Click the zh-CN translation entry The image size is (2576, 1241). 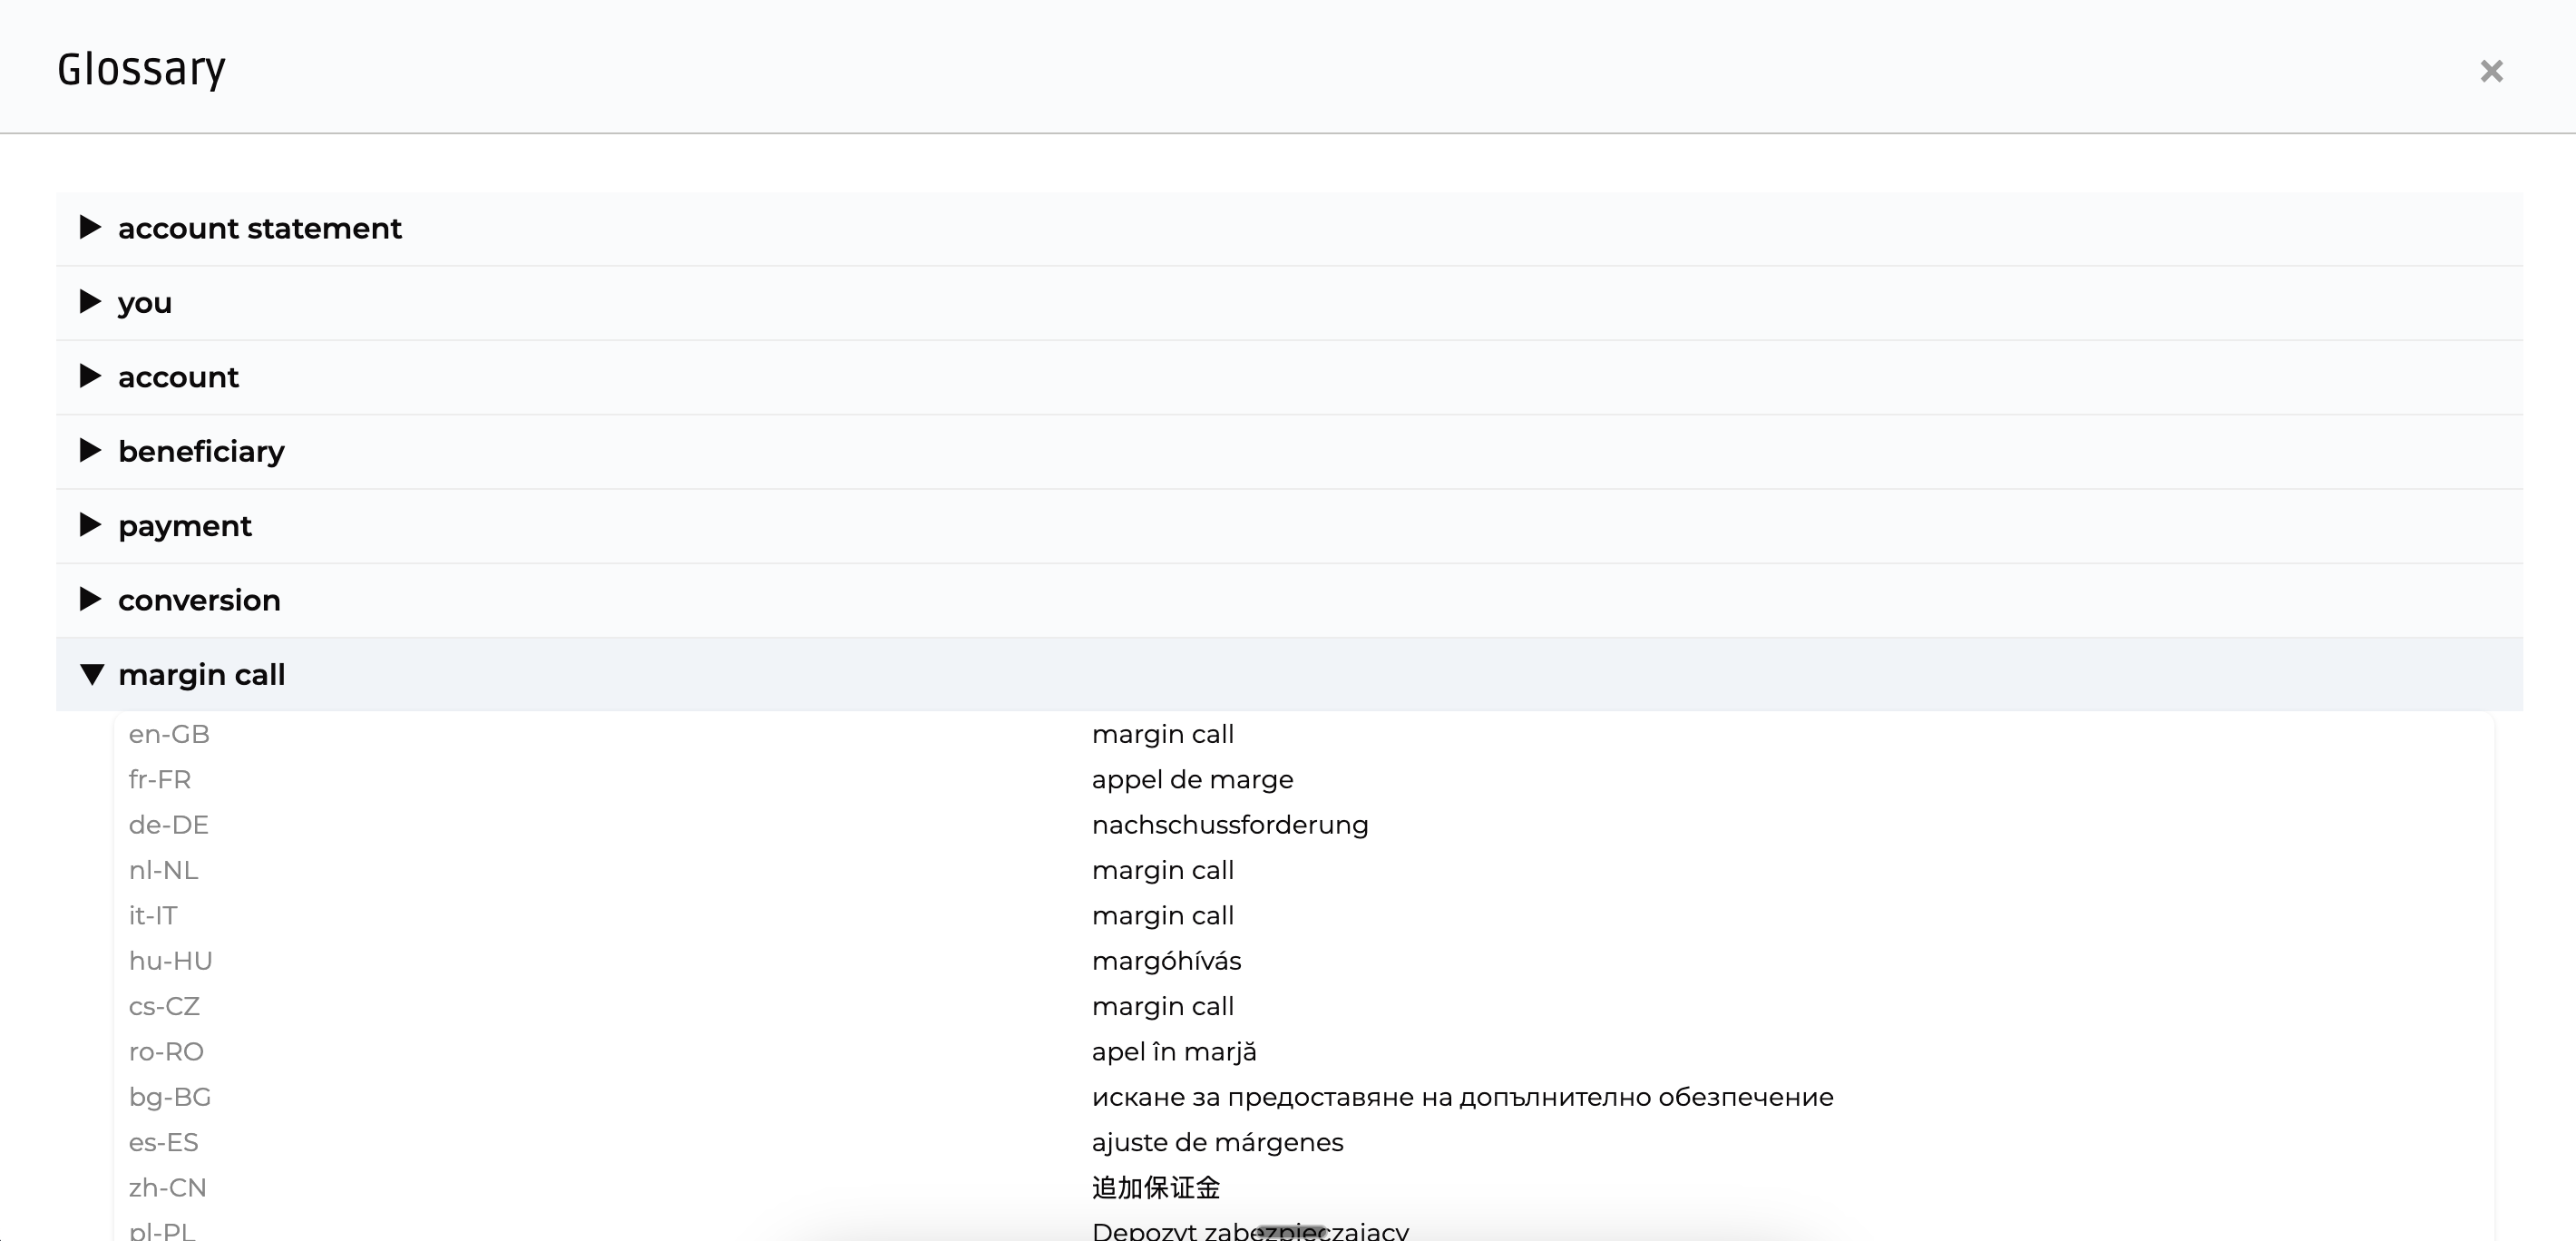tap(1156, 1188)
